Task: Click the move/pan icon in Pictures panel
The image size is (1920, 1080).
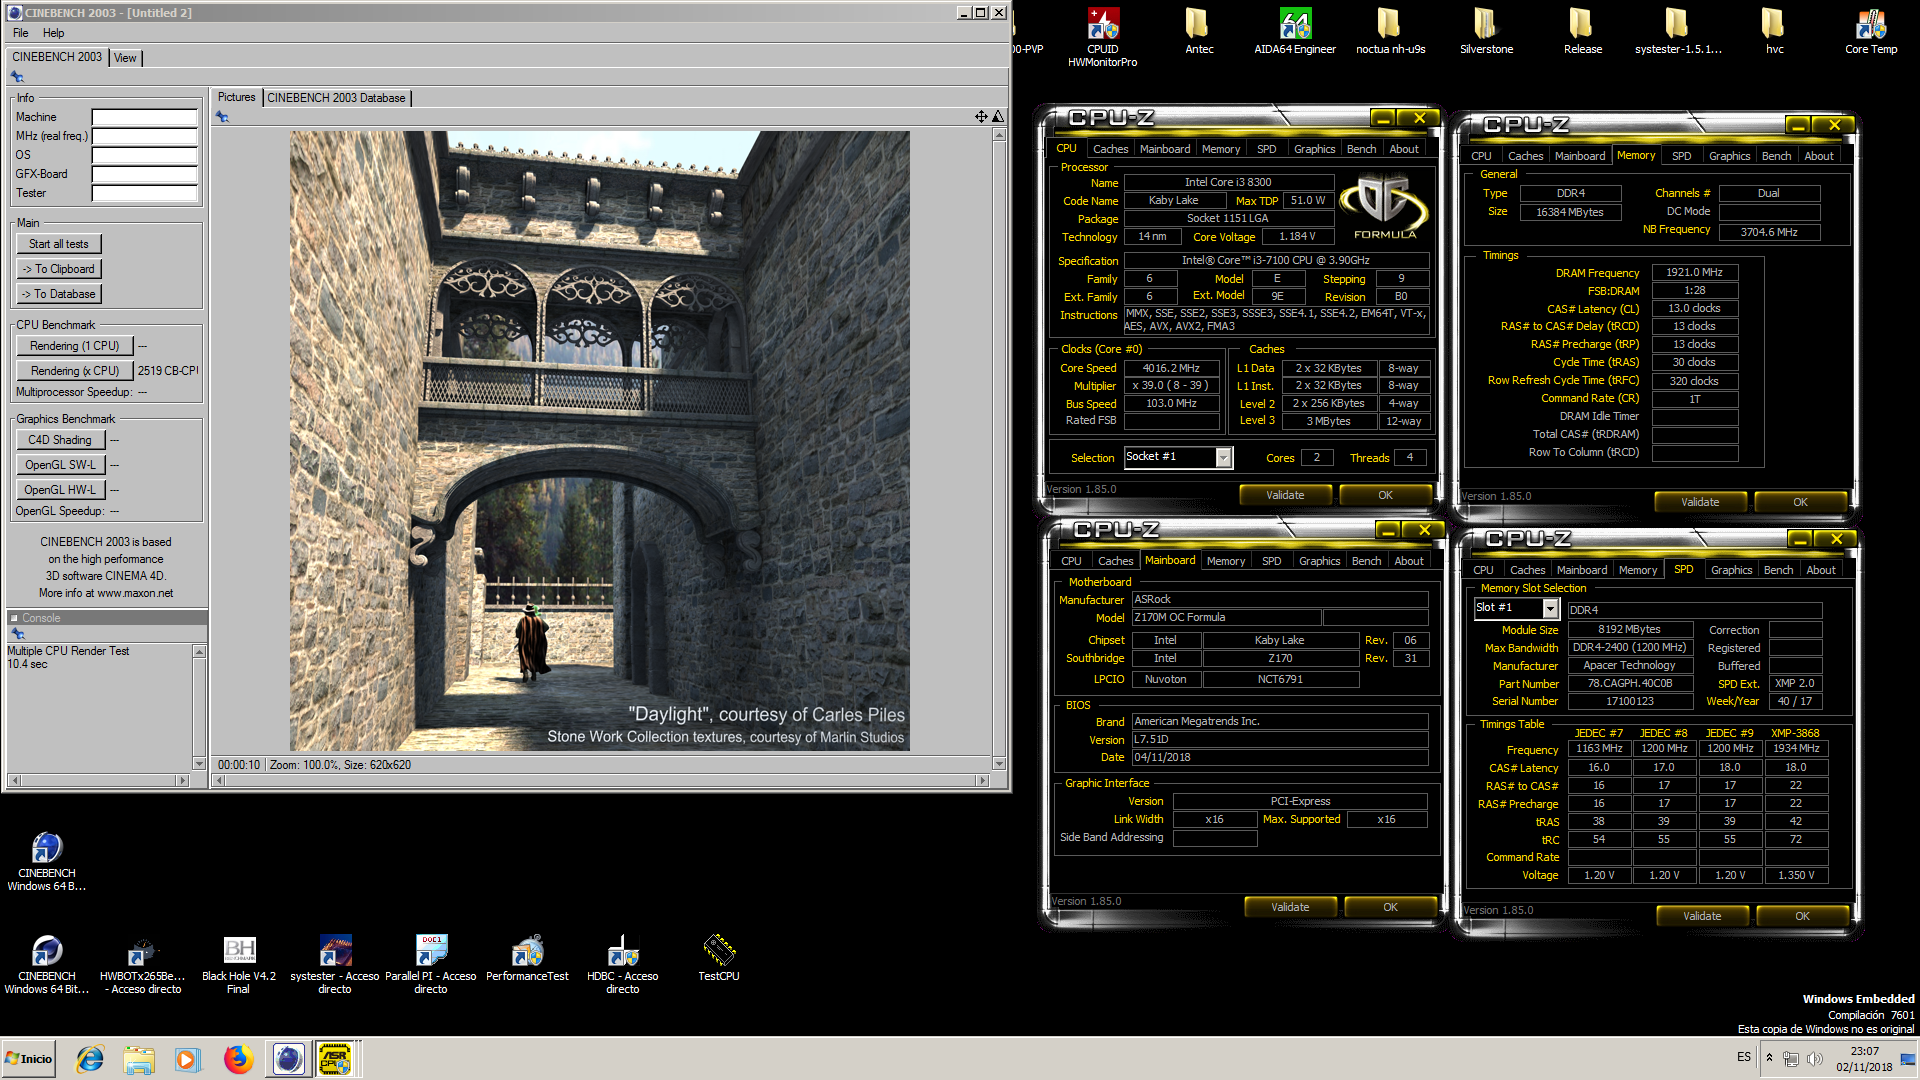Action: (981, 117)
